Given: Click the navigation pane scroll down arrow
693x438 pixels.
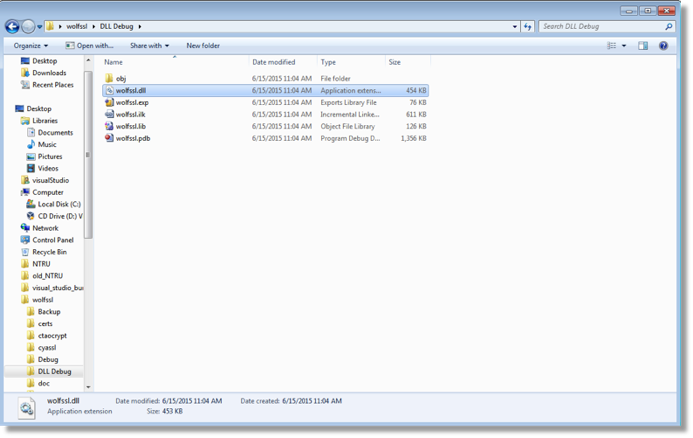Looking at the screenshot, I should (88, 387).
